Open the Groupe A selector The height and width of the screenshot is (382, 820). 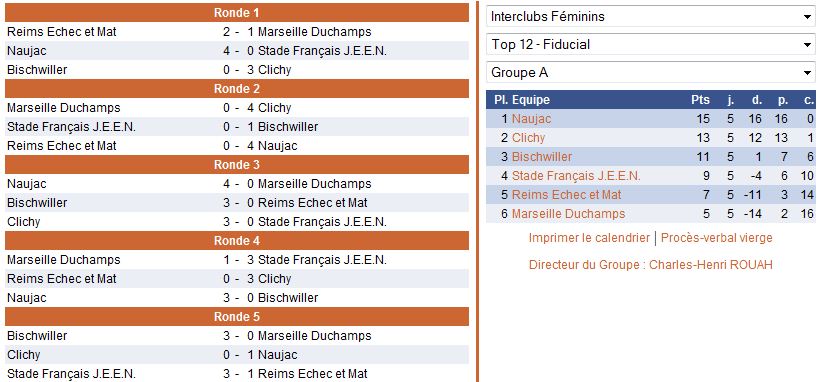651,73
